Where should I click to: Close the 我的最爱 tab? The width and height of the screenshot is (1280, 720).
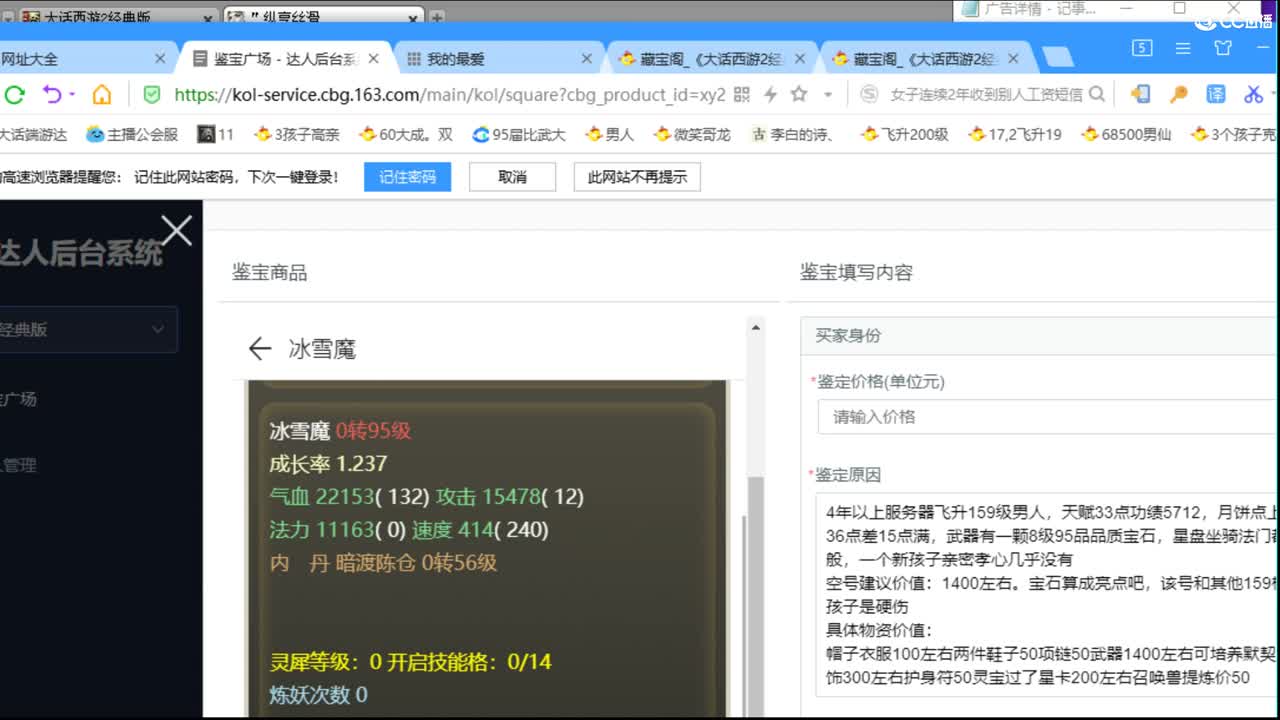(588, 59)
